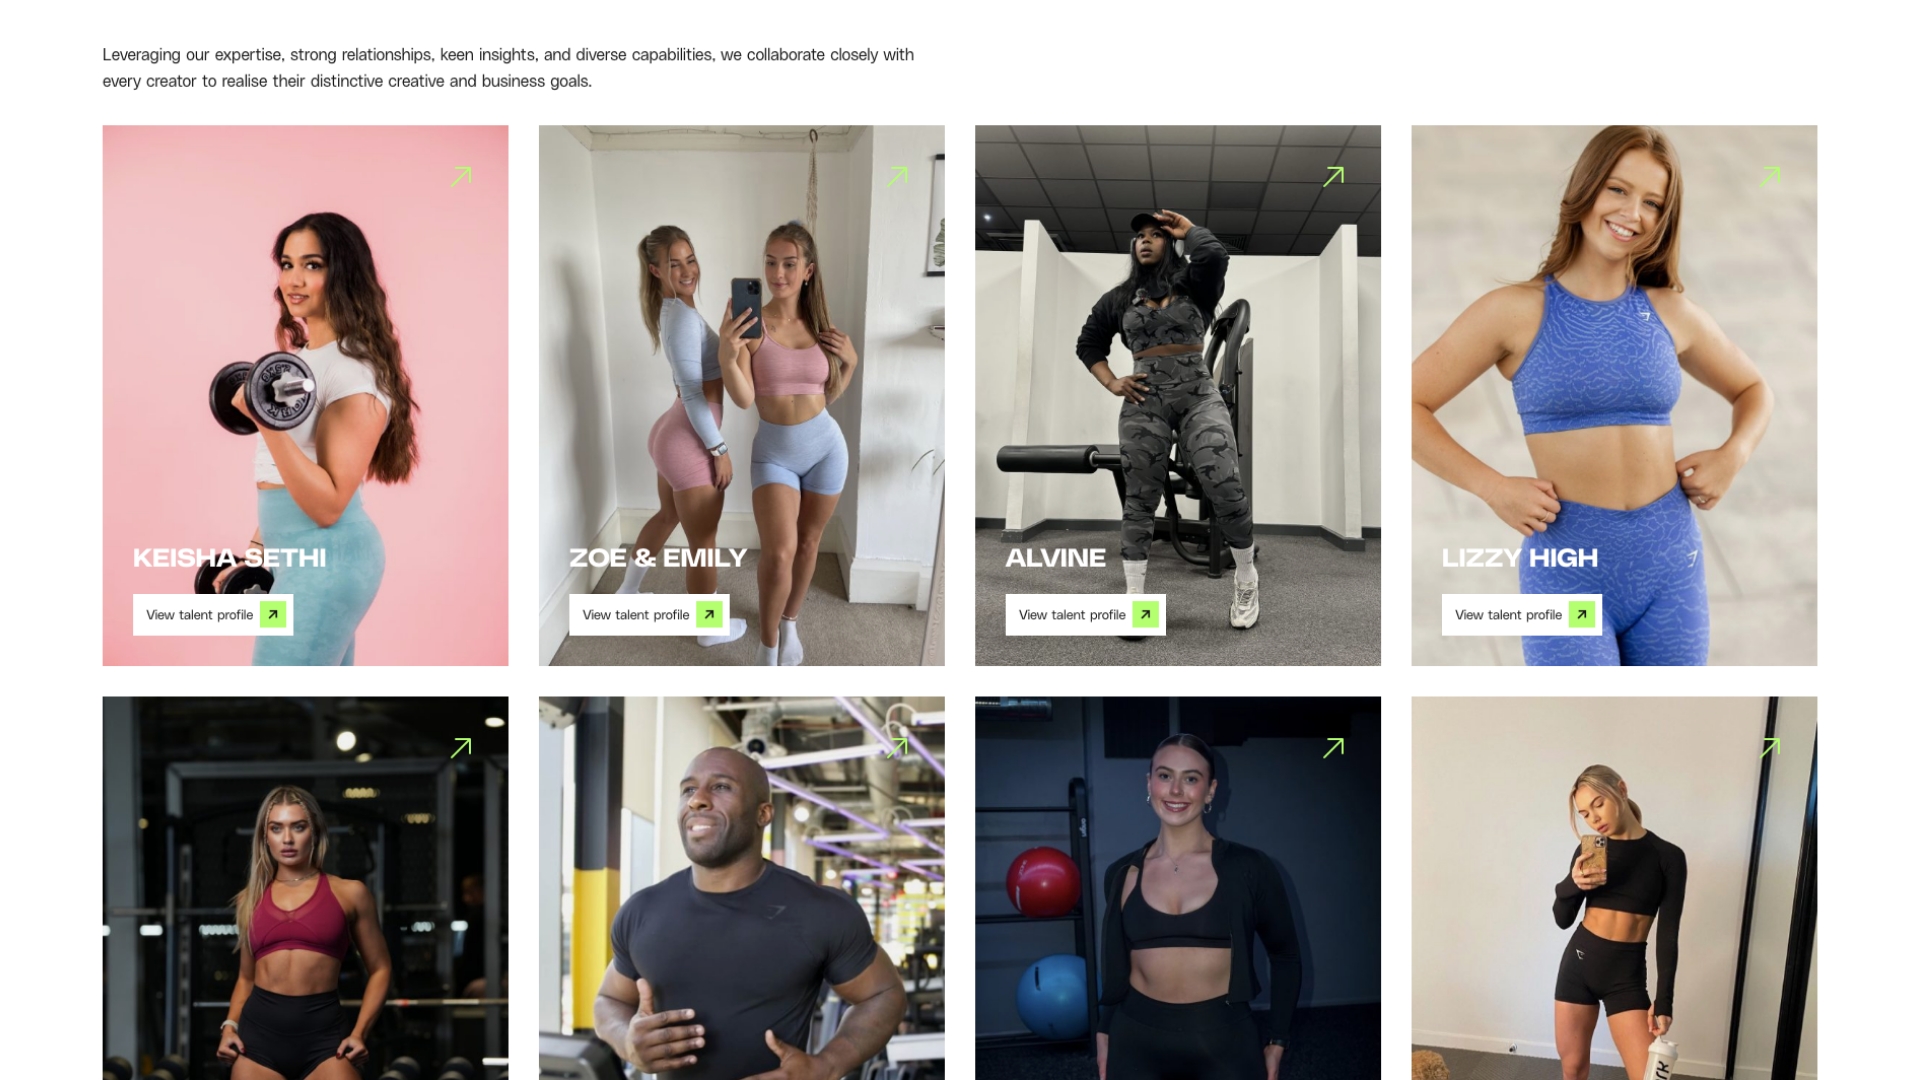Select the ALVINE name heading
The image size is (1920, 1080).
point(1055,558)
